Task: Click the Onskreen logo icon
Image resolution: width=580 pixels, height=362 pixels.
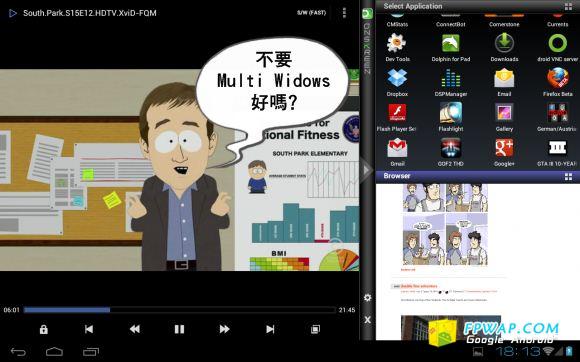Action: click(x=367, y=14)
